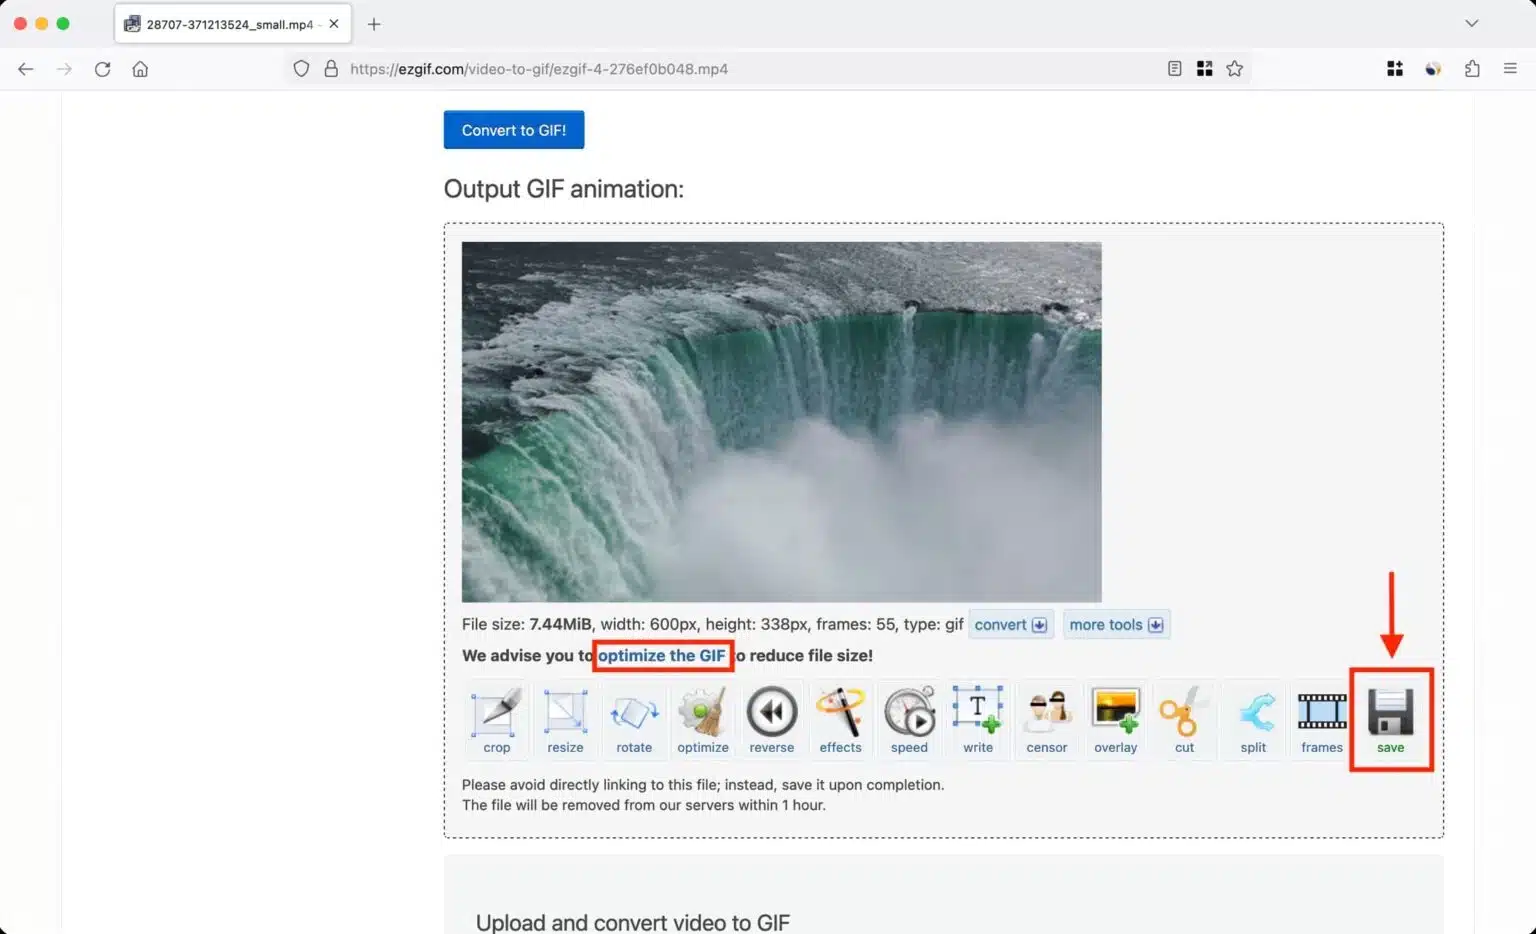Select the cut tool
Image resolution: width=1536 pixels, height=934 pixels.
1184,718
